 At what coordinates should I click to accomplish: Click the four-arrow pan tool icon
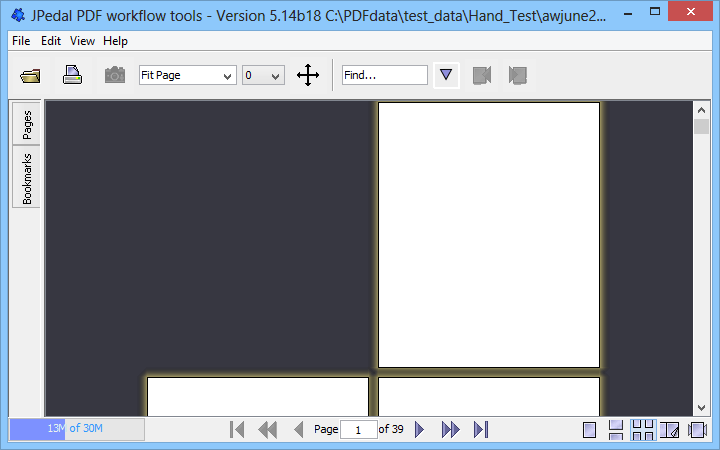[x=308, y=75]
